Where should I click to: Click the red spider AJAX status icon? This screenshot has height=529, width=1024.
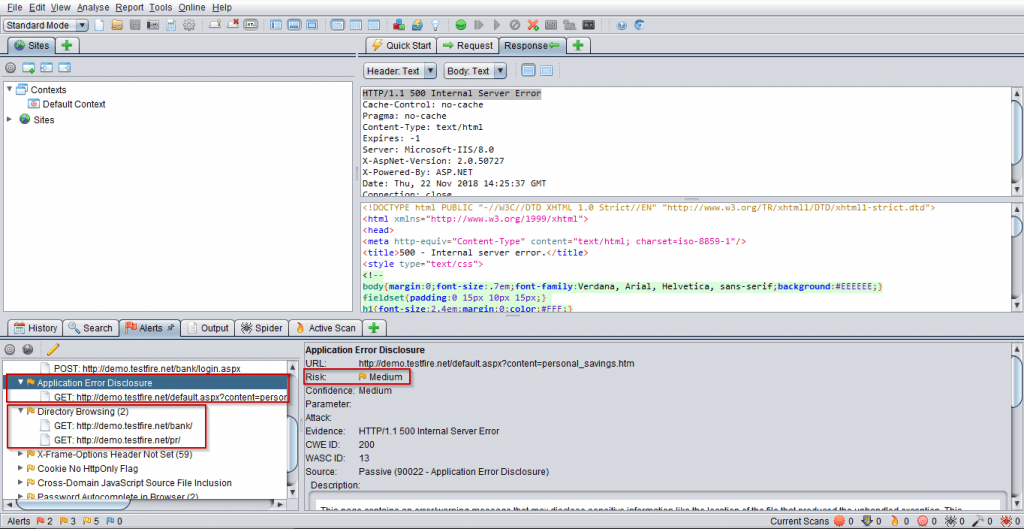[1006, 521]
